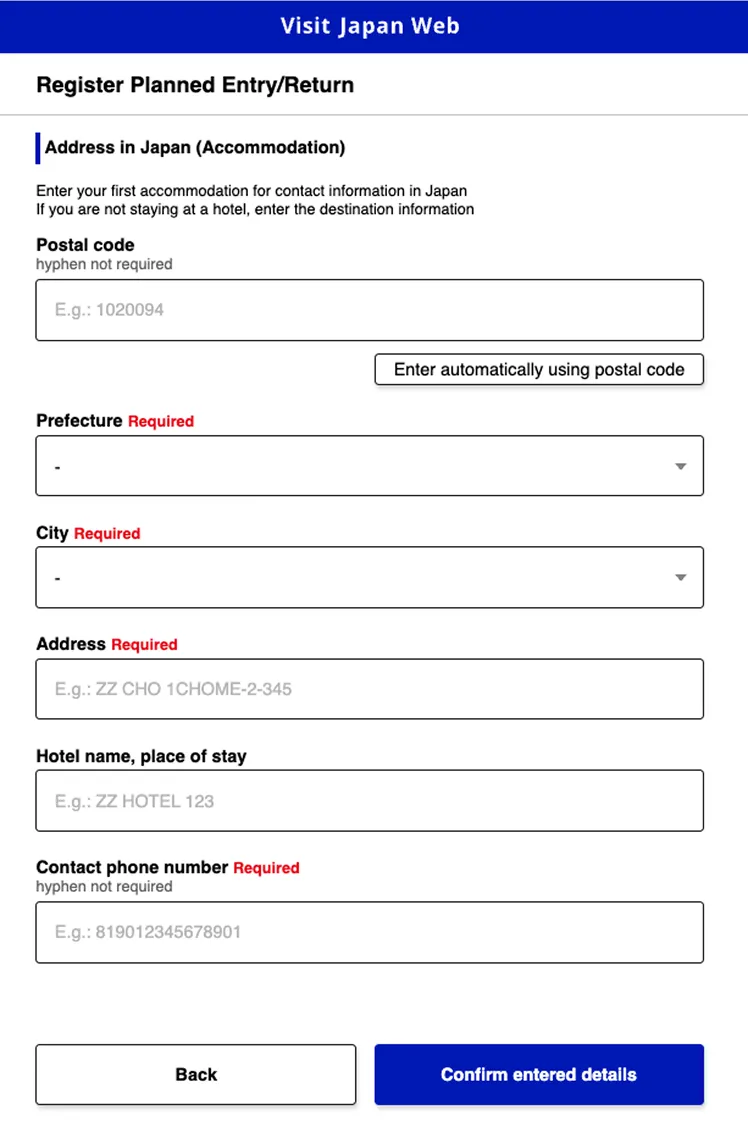Click the Required label beside Prefecture
Viewport: 748px width, 1140px height.
pos(161,421)
